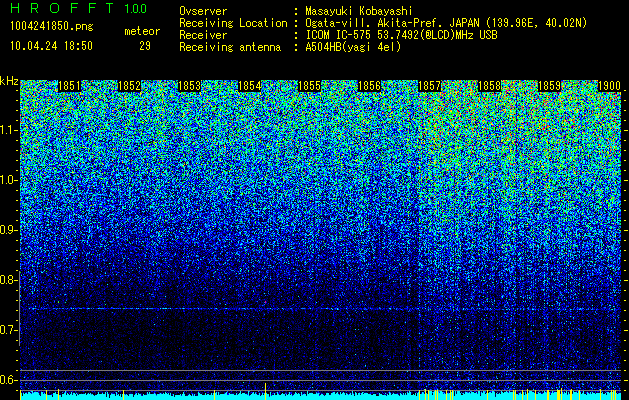The width and height of the screenshot is (629, 400).
Task: Click the 1900 time marker label
Action: click(x=609, y=86)
